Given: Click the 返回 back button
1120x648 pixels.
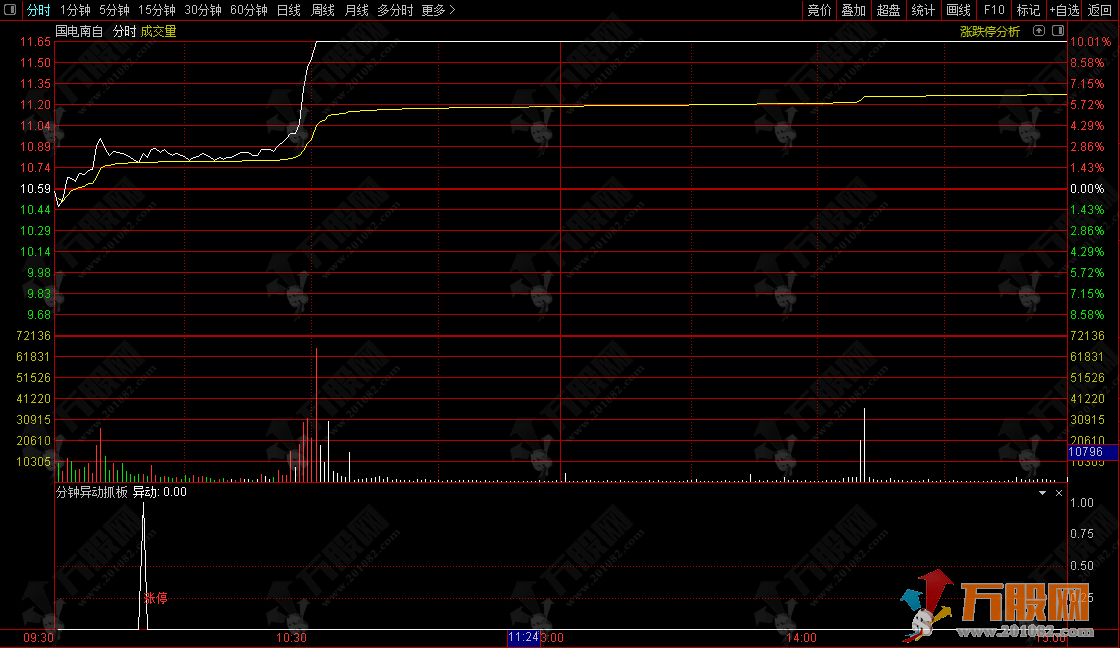Looking at the screenshot, I should pos(1100,10).
